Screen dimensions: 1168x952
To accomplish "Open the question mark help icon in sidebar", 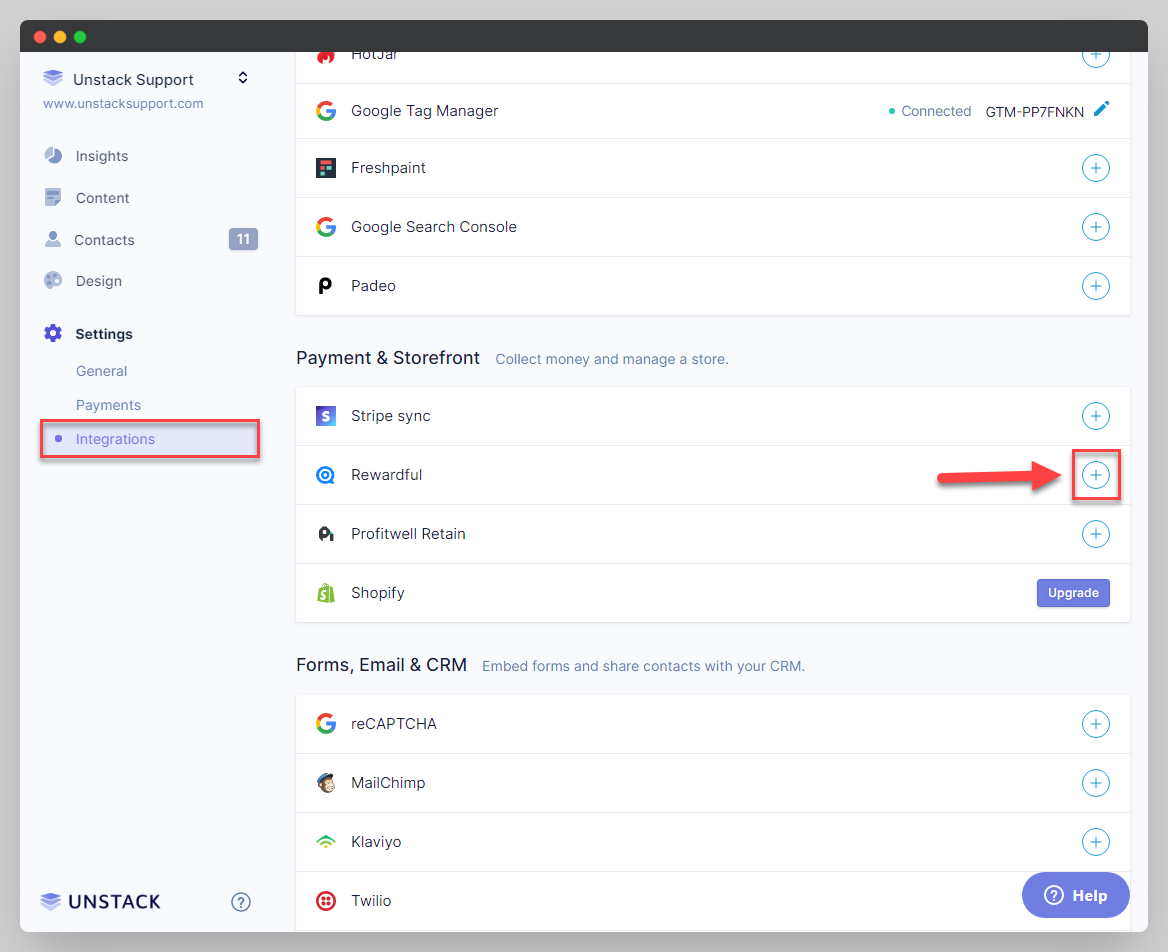I will tap(241, 902).
